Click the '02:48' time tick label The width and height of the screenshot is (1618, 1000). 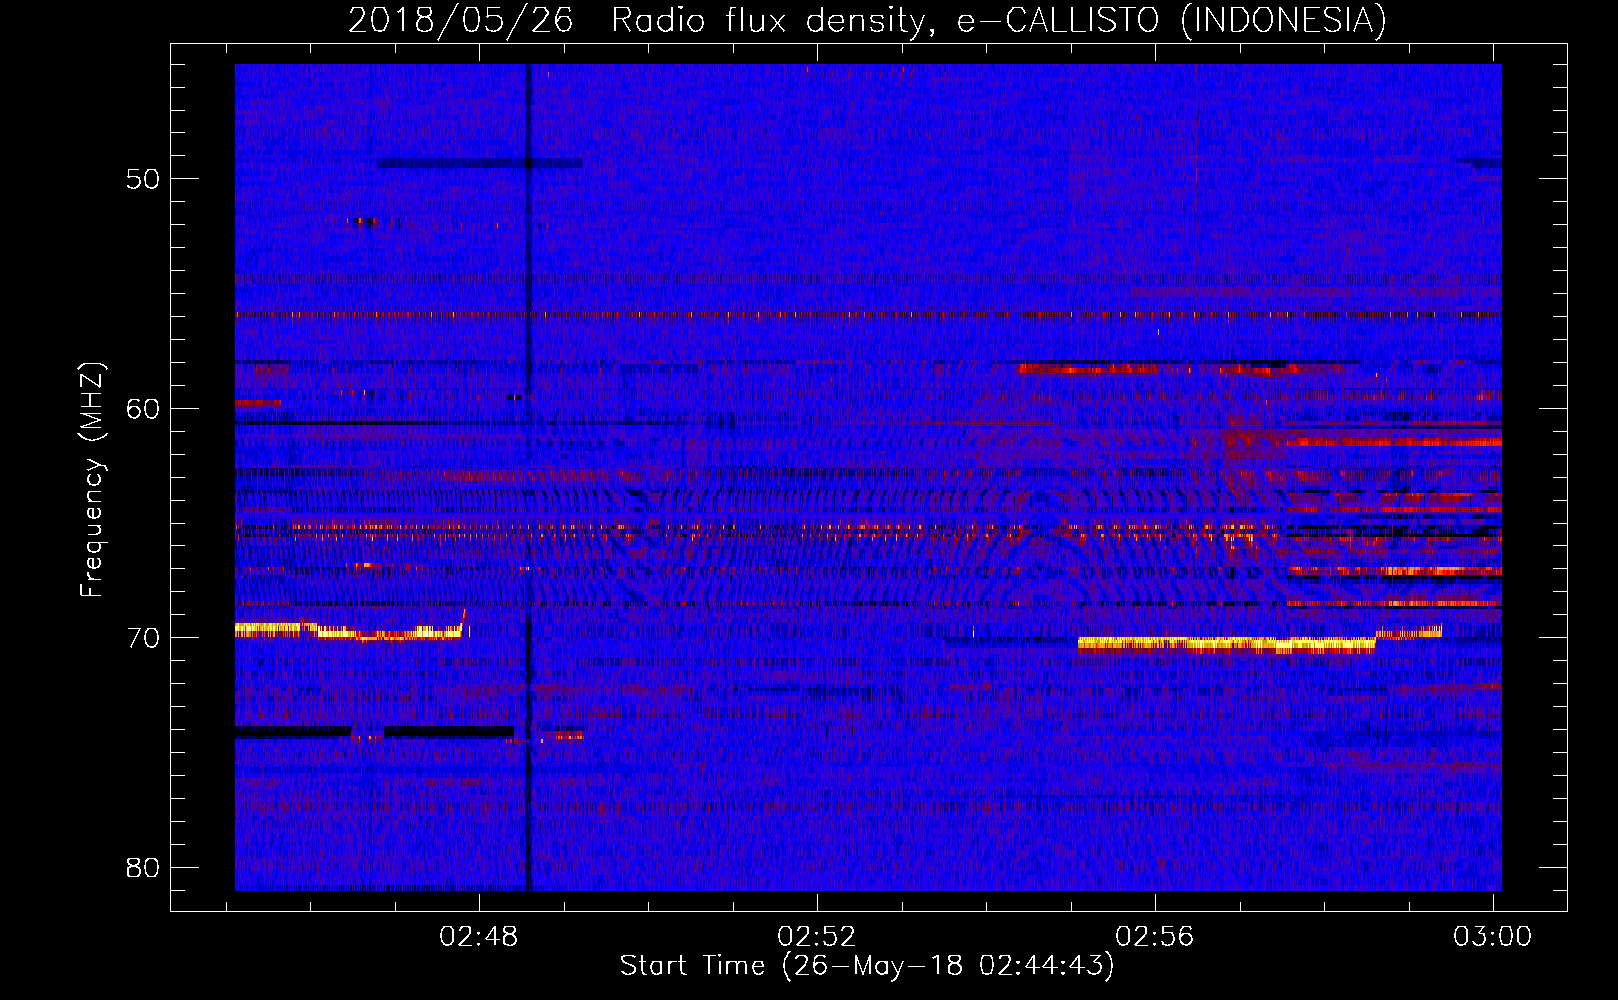(479, 937)
